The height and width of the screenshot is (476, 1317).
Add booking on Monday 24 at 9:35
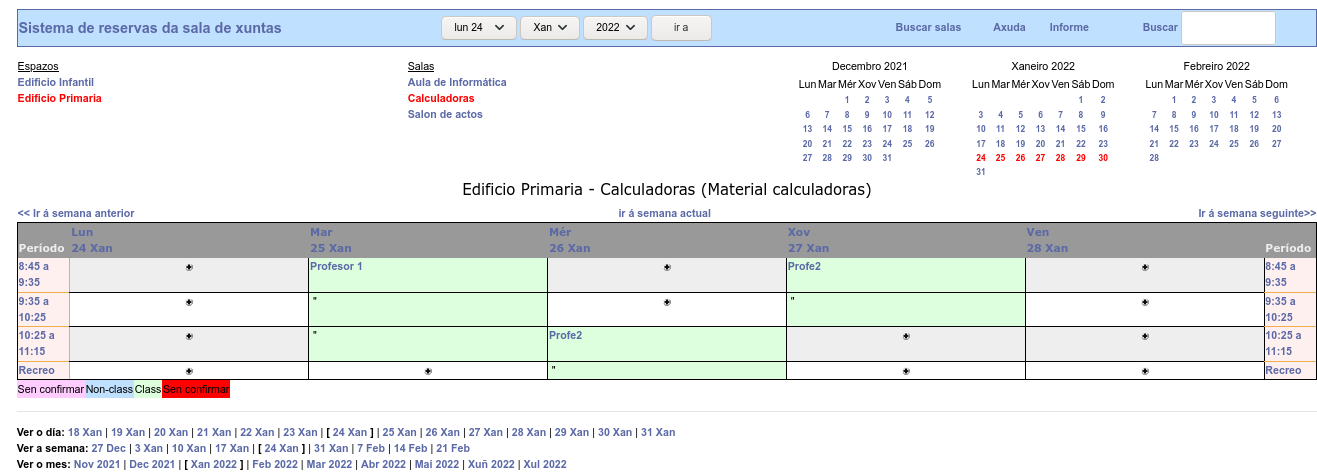[x=189, y=302]
